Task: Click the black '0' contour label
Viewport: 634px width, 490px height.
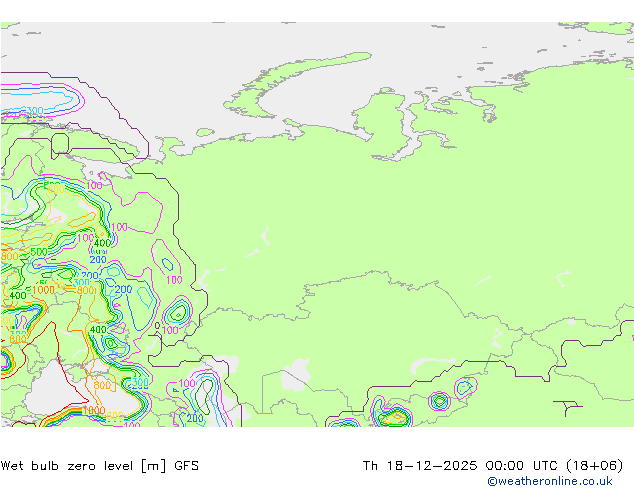Action: 157,325
